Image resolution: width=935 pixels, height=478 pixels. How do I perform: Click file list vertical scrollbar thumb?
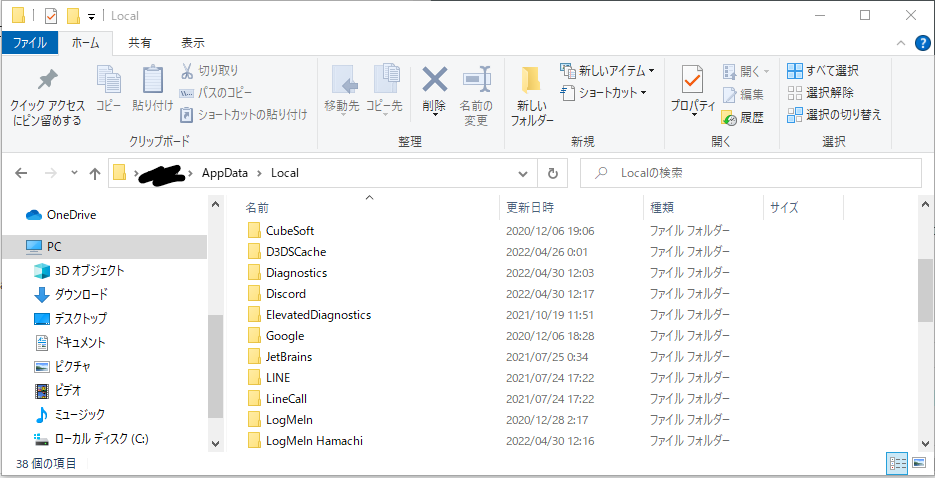pos(925,291)
